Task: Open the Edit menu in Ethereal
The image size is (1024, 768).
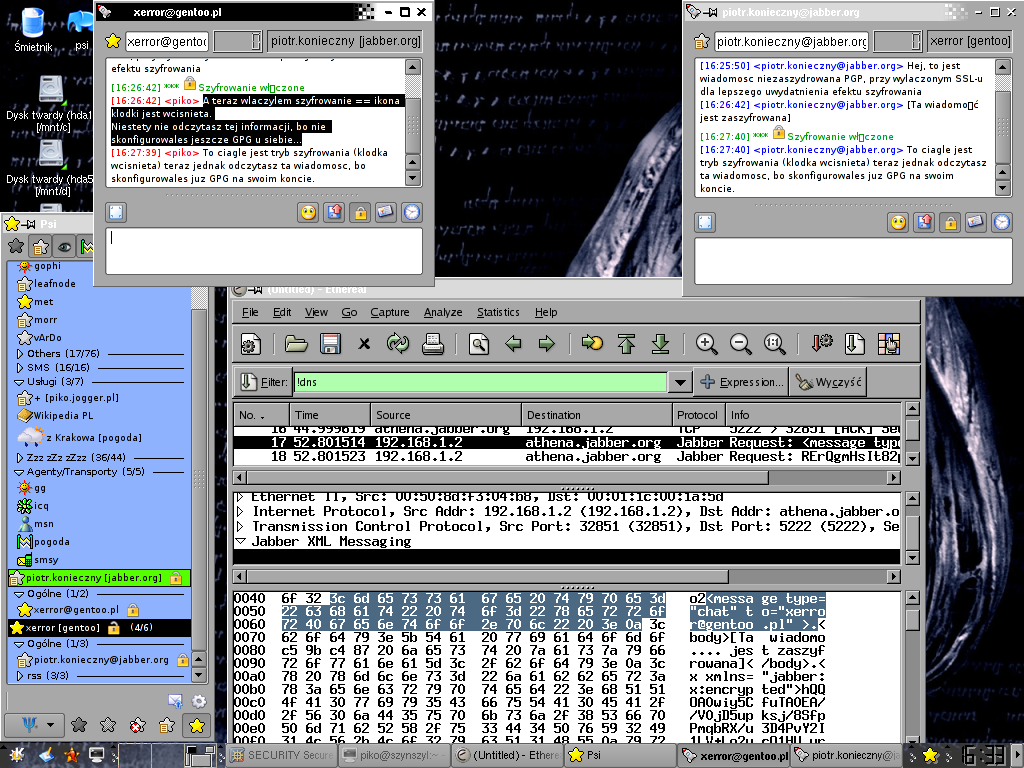Action: pyautogui.click(x=282, y=312)
